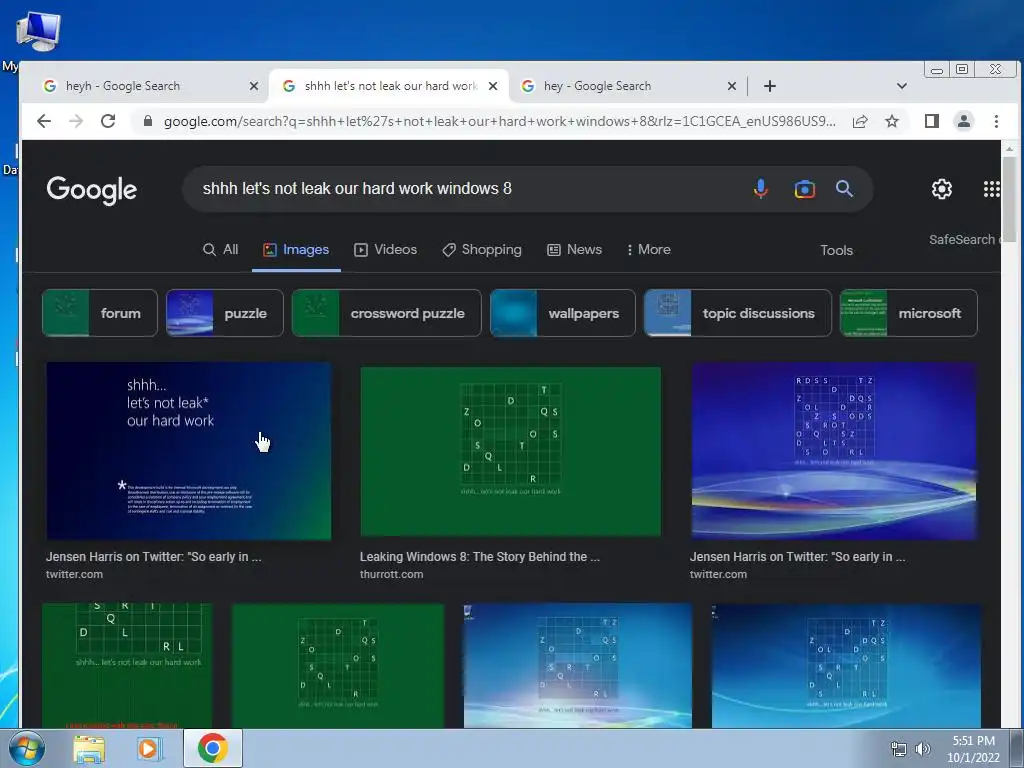The image size is (1024, 768).
Task: Switch to Videos results
Action: tap(385, 249)
